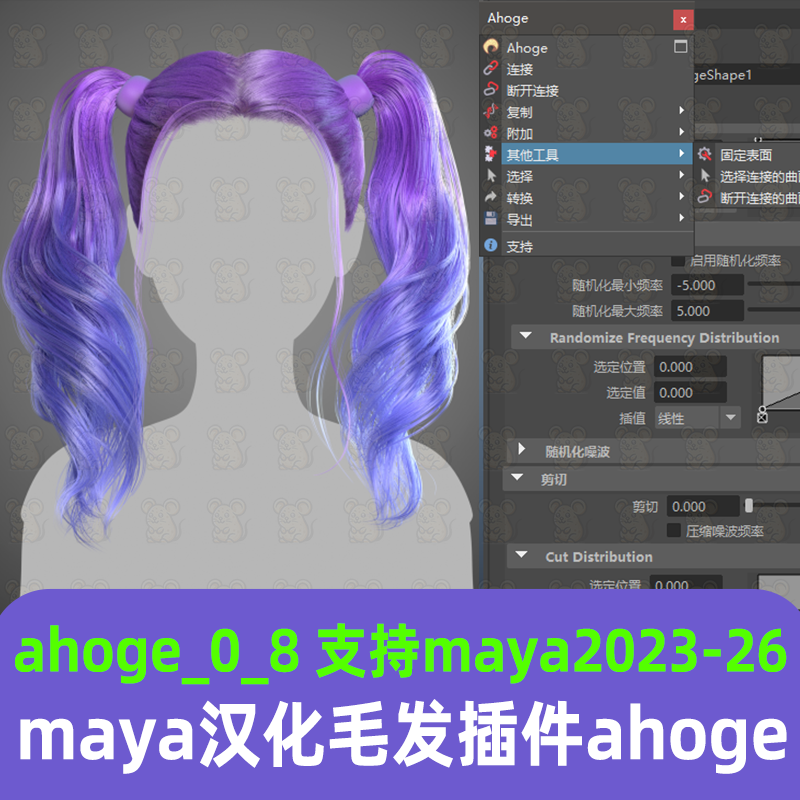Click the 导出 submenu arrow
Screen dimensions: 800x800
pyautogui.click(x=681, y=218)
